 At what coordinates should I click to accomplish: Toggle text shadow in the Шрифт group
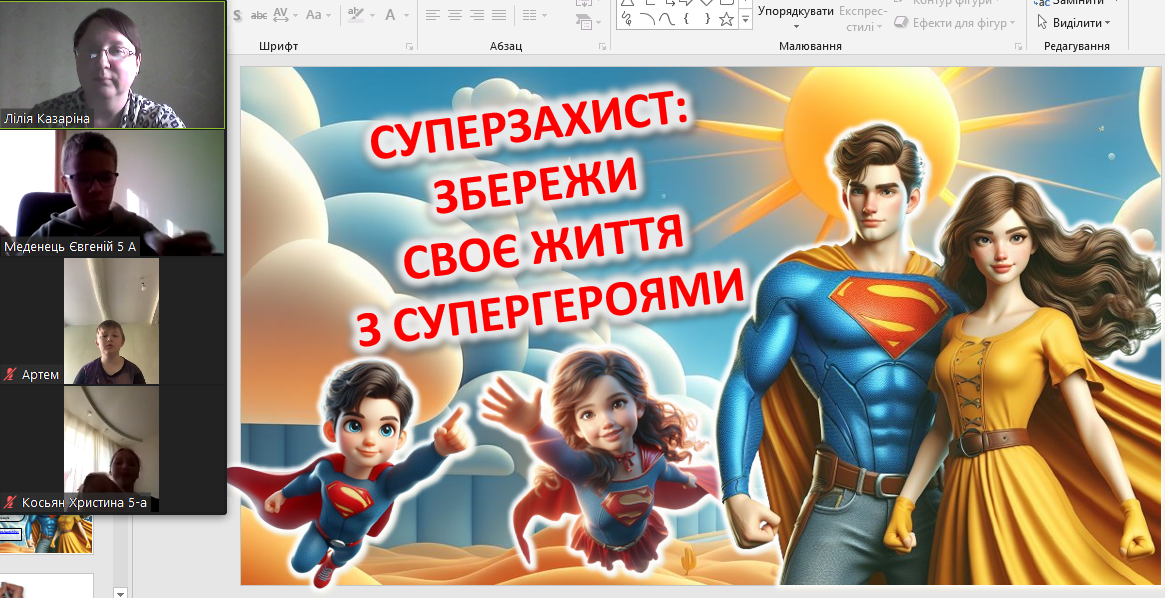click(238, 15)
